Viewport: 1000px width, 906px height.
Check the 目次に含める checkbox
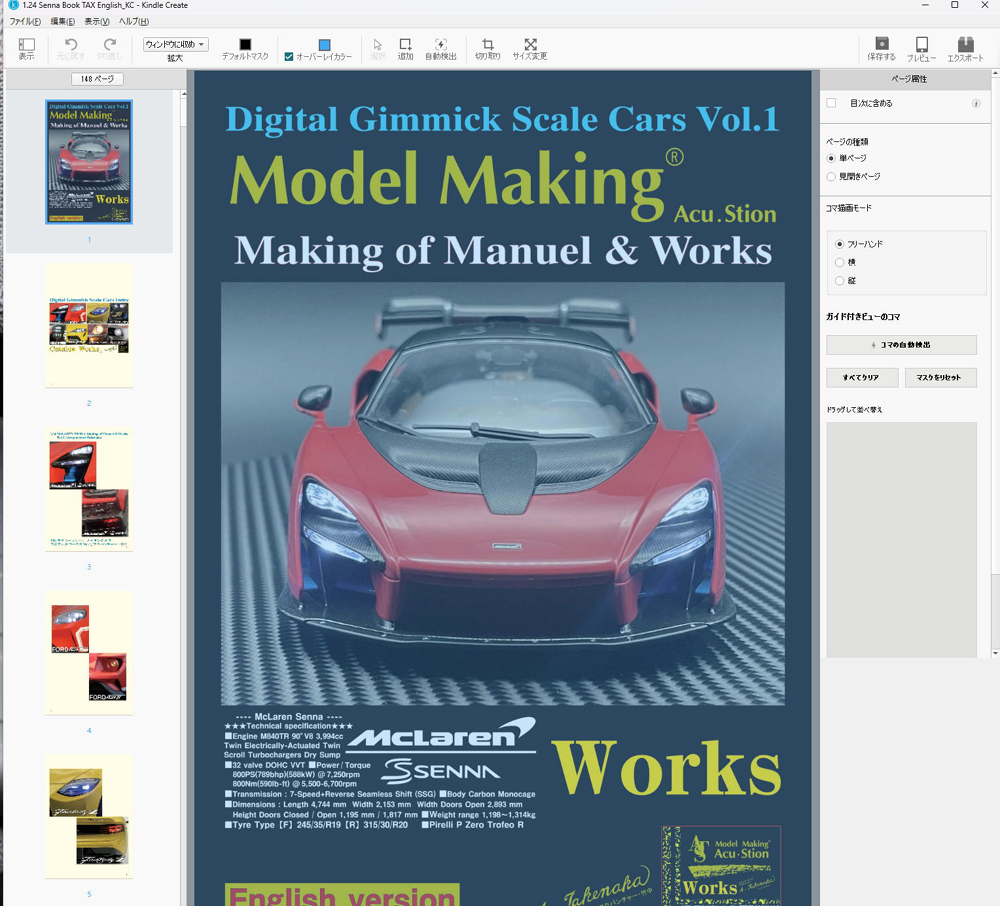(x=831, y=103)
